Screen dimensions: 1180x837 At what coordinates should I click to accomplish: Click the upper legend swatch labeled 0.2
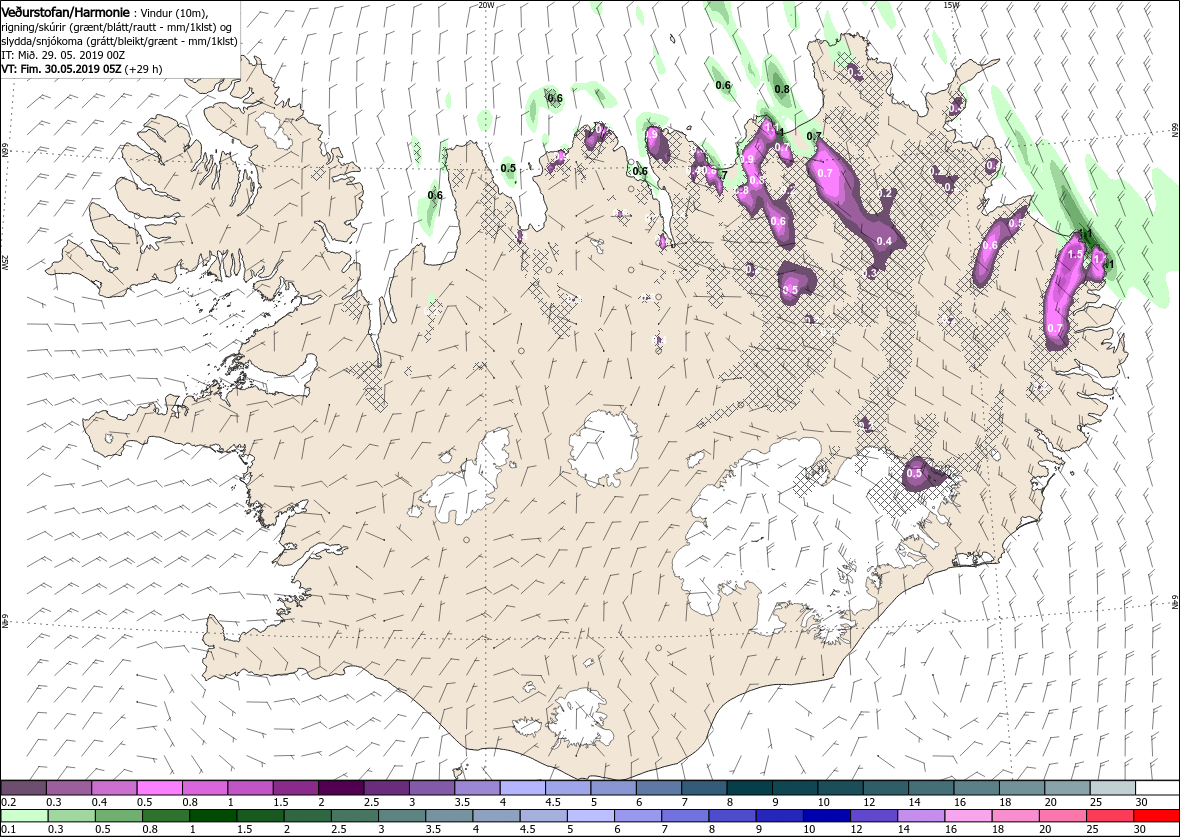coord(24,788)
